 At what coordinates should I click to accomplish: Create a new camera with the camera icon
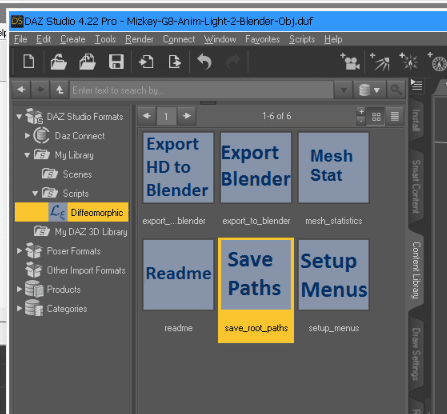click(x=350, y=62)
